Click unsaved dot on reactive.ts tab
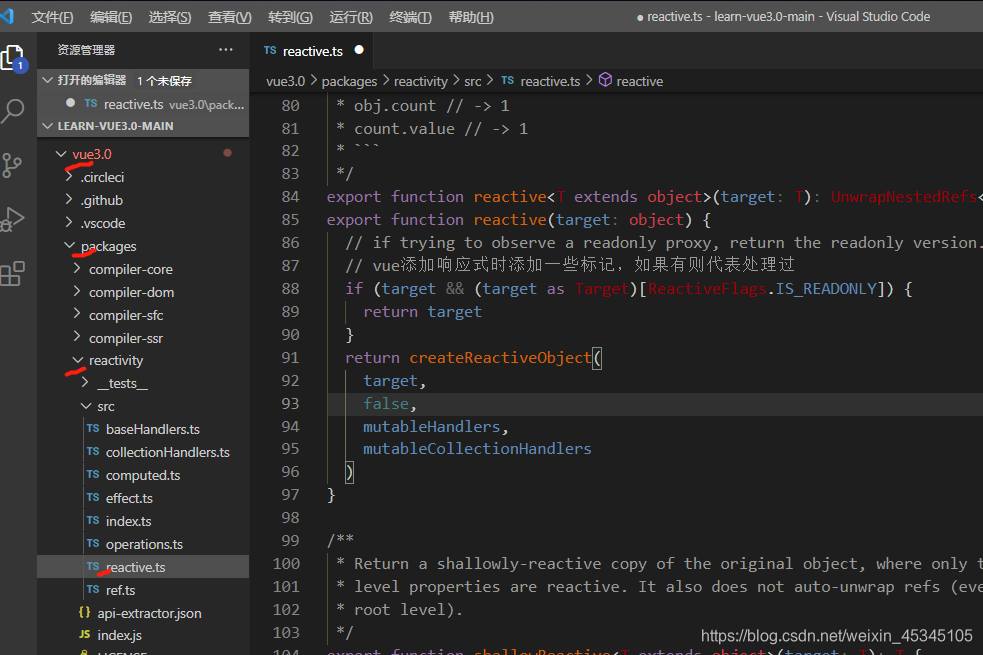 [359, 50]
